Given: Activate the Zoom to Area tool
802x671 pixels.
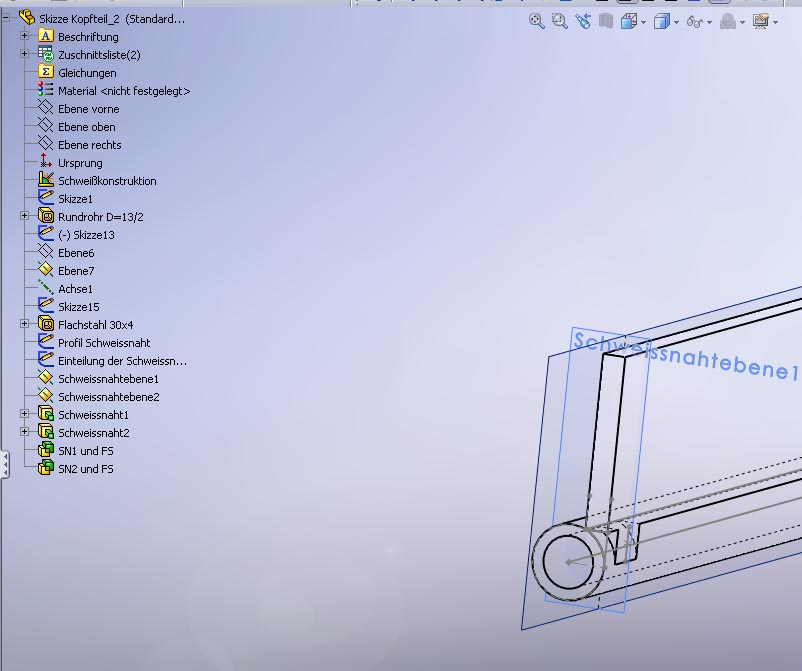Looking at the screenshot, I should point(560,21).
